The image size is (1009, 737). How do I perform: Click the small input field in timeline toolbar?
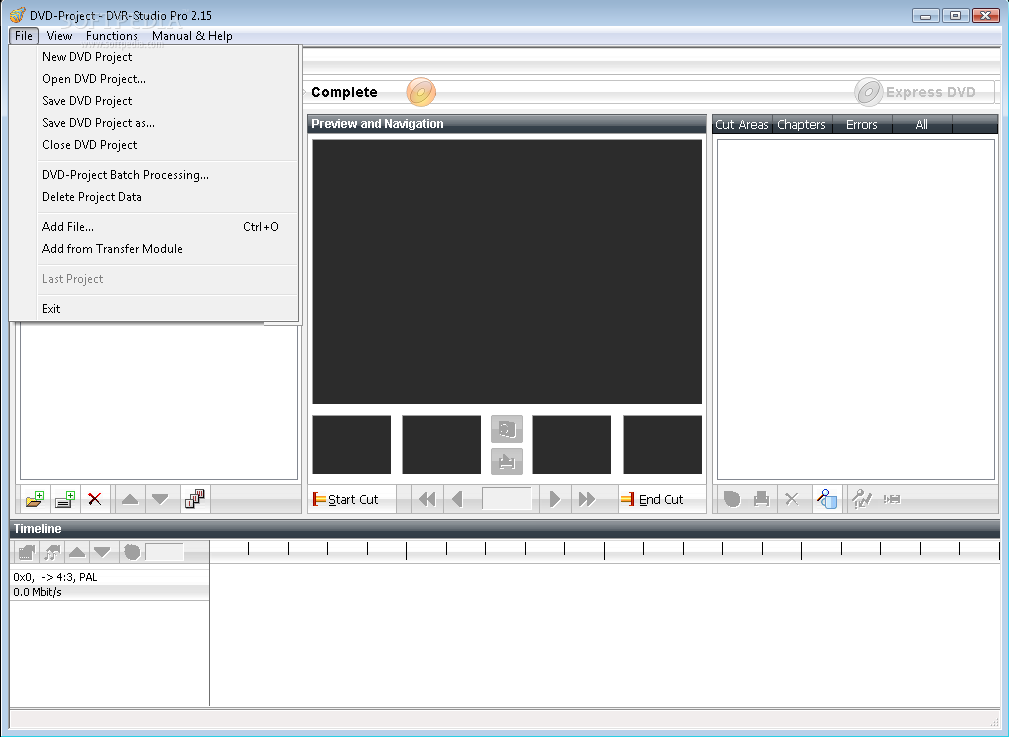point(164,552)
